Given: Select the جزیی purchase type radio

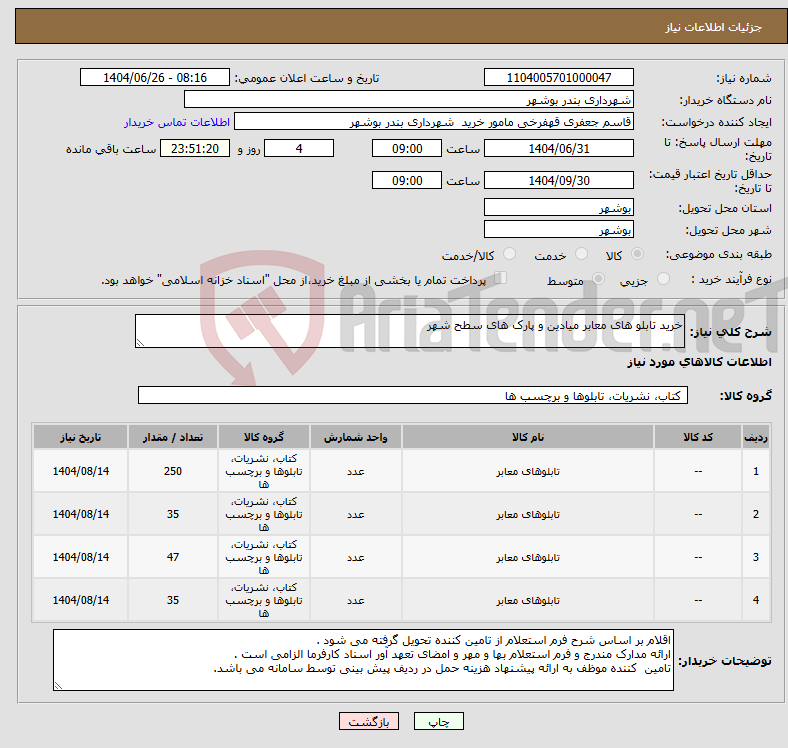Looking at the screenshot, I should point(663,278).
